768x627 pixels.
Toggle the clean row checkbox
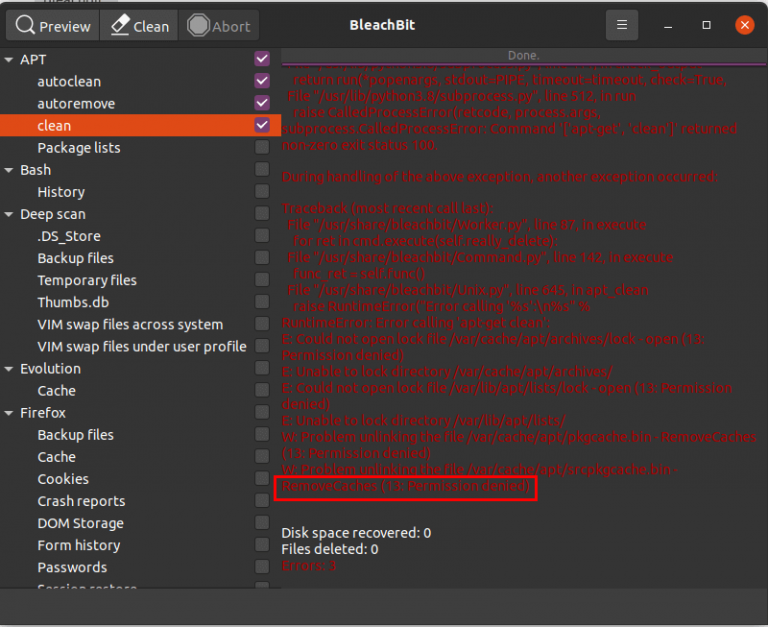tap(262, 125)
